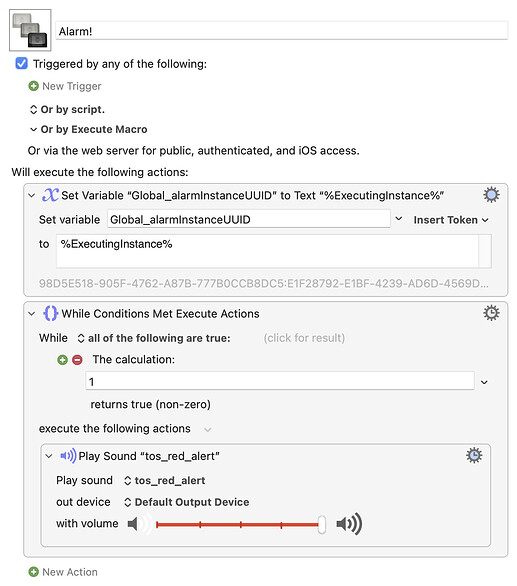Collapse the Play Sound action
The width and height of the screenshot is (517, 586).
point(49,456)
